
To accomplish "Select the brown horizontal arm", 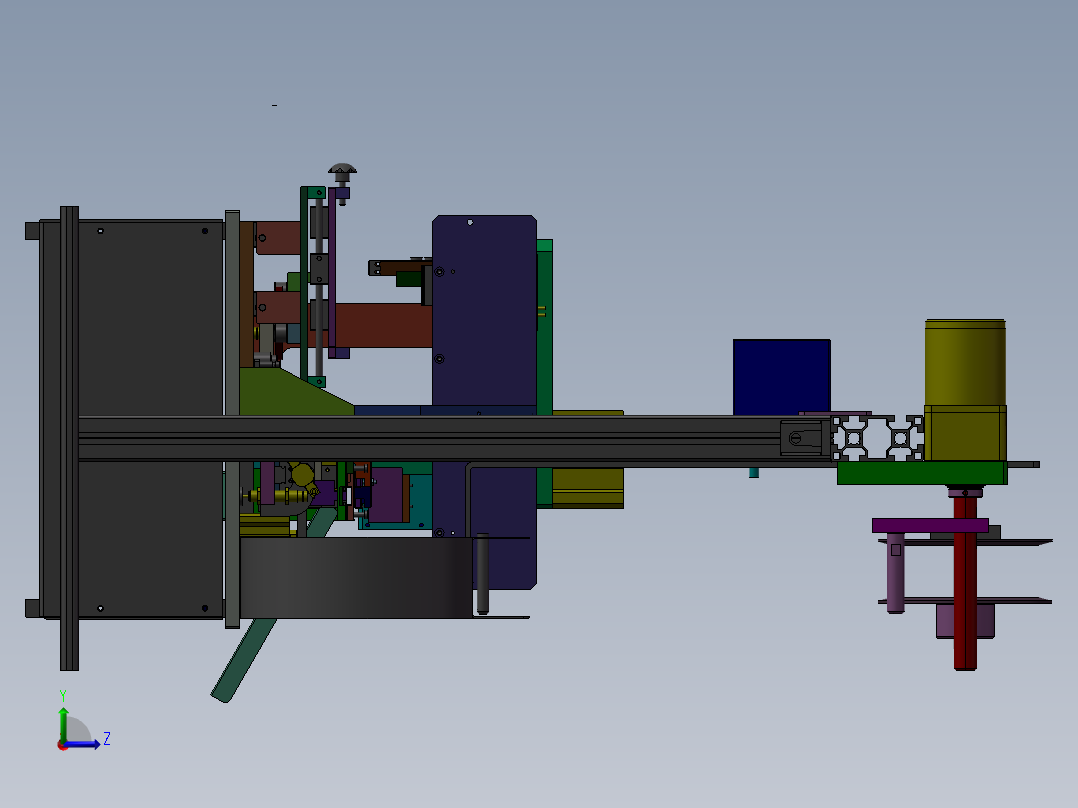I will tap(382, 325).
